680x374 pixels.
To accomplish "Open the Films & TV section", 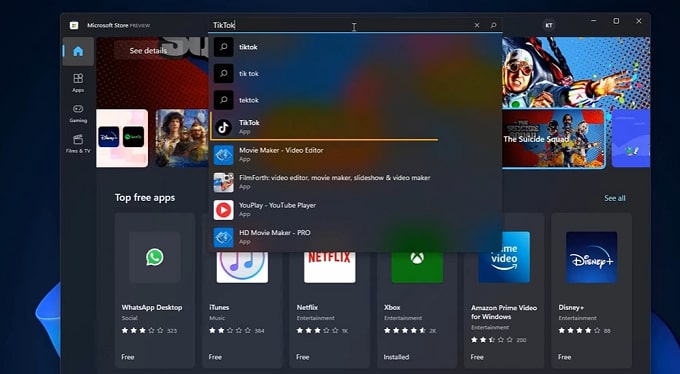I will [78, 144].
